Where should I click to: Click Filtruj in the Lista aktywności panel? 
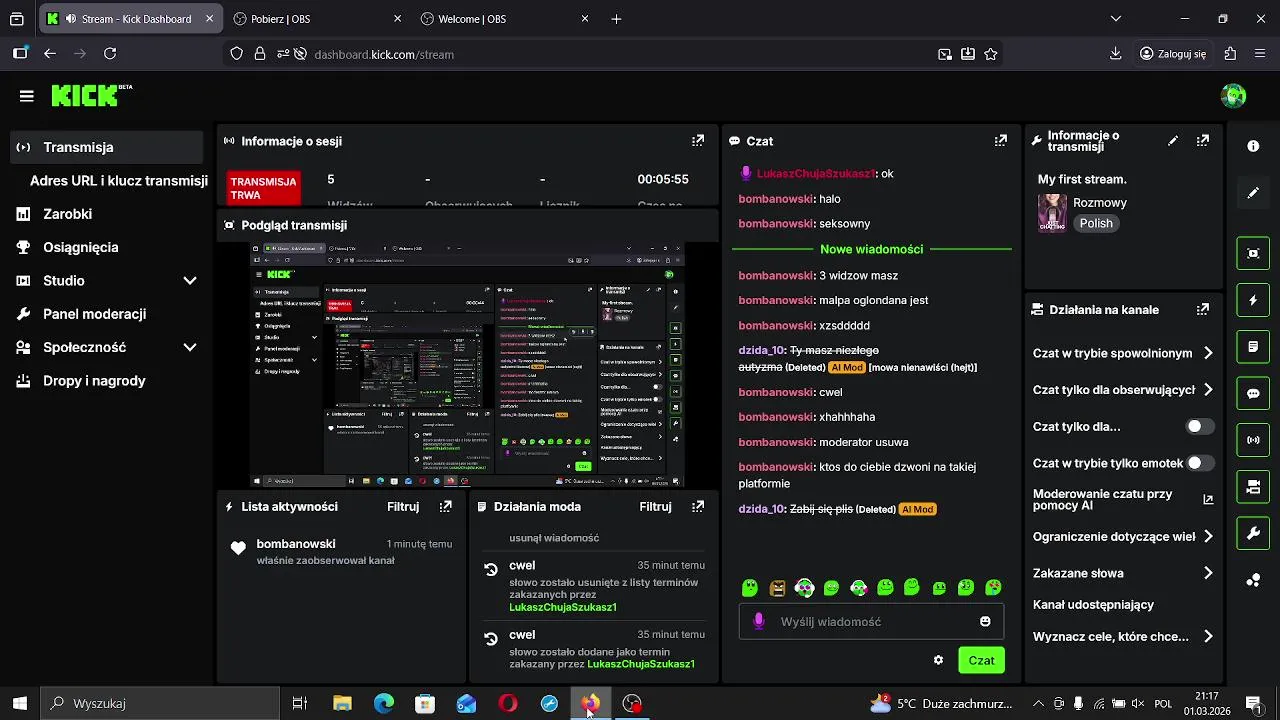tap(403, 507)
